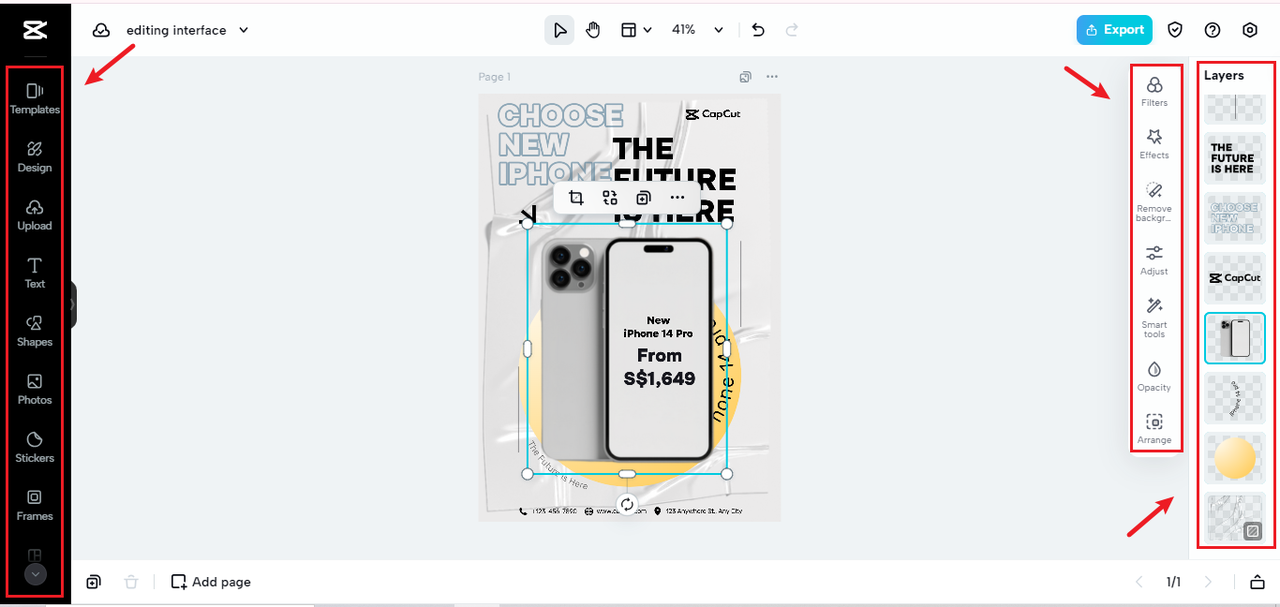Click the CapCut logo icon
1280x607 pixels.
35,30
